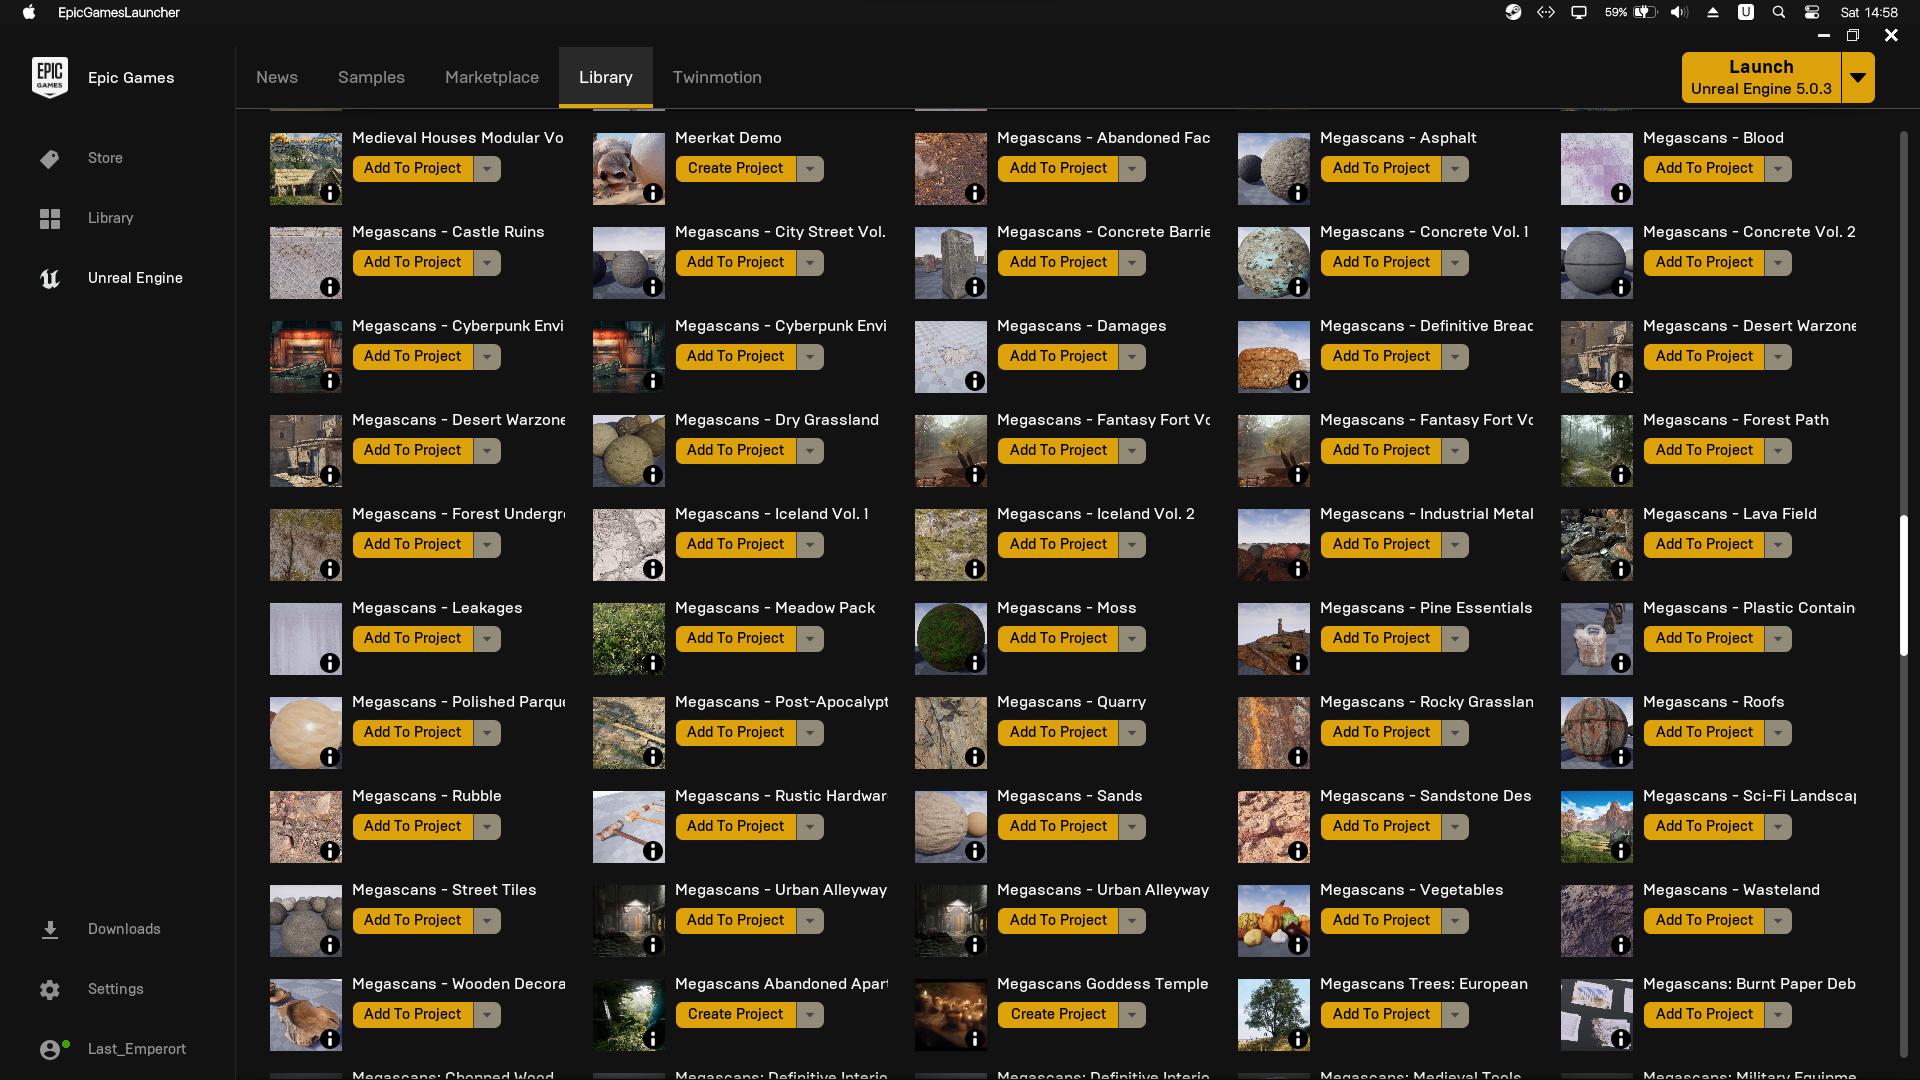Click Create Project for Megascans Goddess Temple
The image size is (1920, 1080).
tap(1058, 1015)
